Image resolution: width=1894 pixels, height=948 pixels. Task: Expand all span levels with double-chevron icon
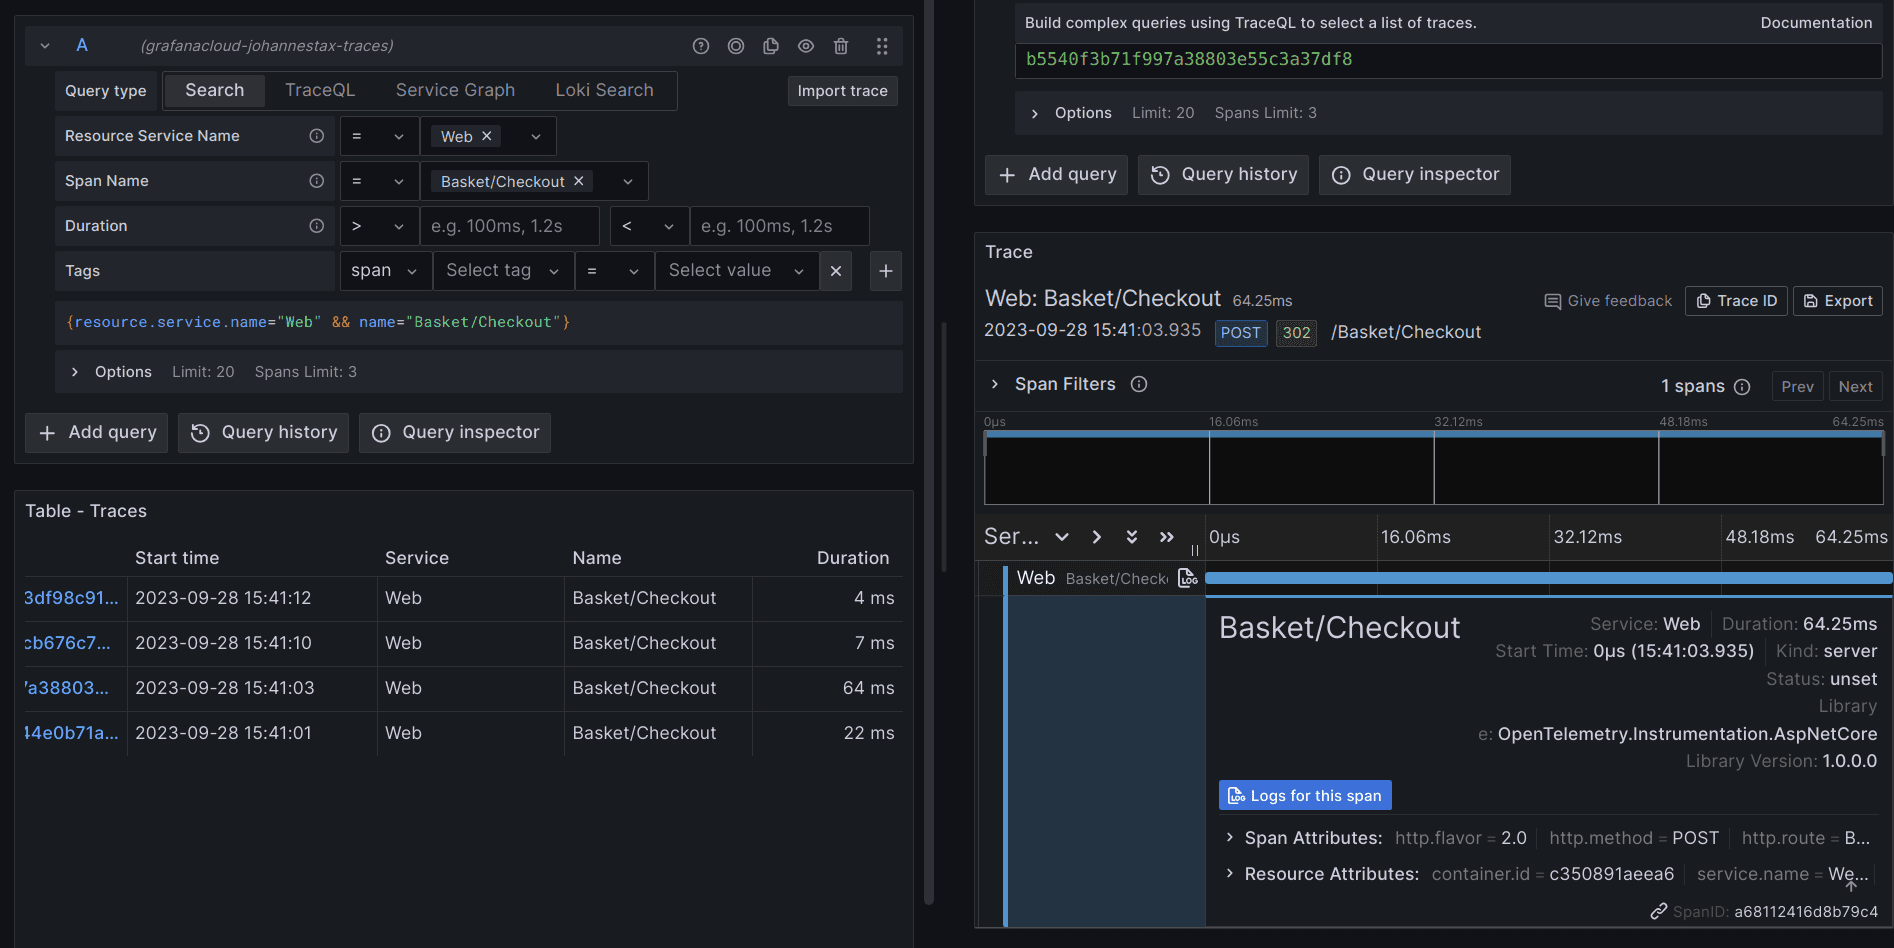point(1131,536)
